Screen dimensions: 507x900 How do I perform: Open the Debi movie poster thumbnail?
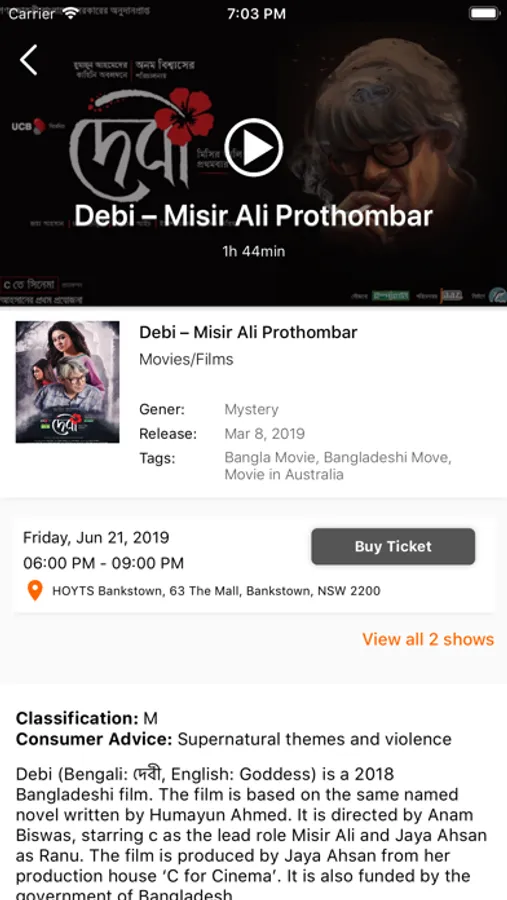click(x=68, y=382)
